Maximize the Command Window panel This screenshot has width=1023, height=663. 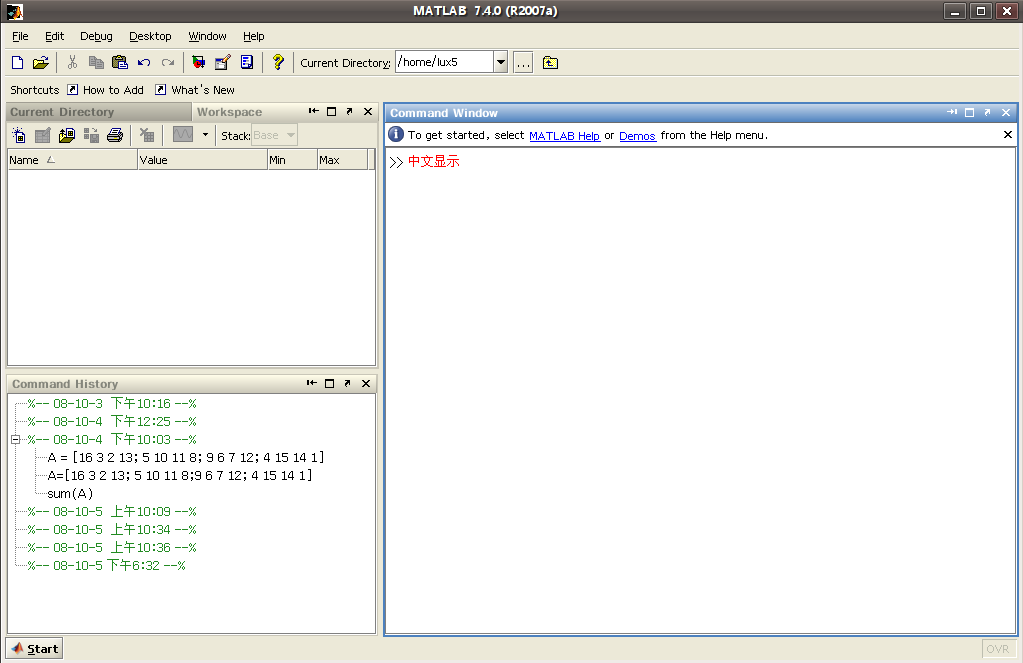970,113
